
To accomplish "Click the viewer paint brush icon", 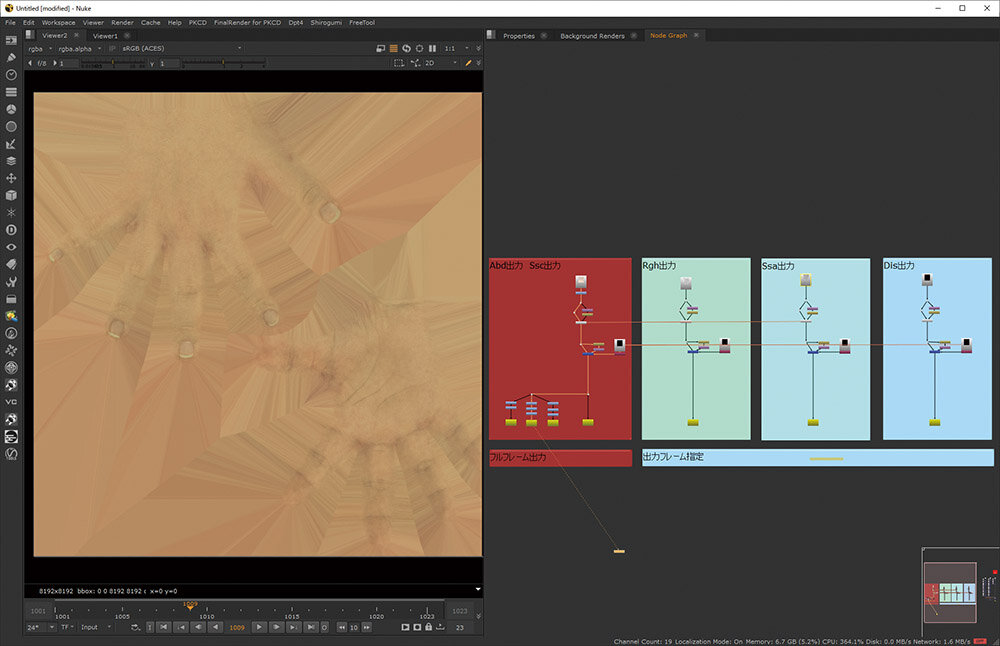I will [x=468, y=63].
